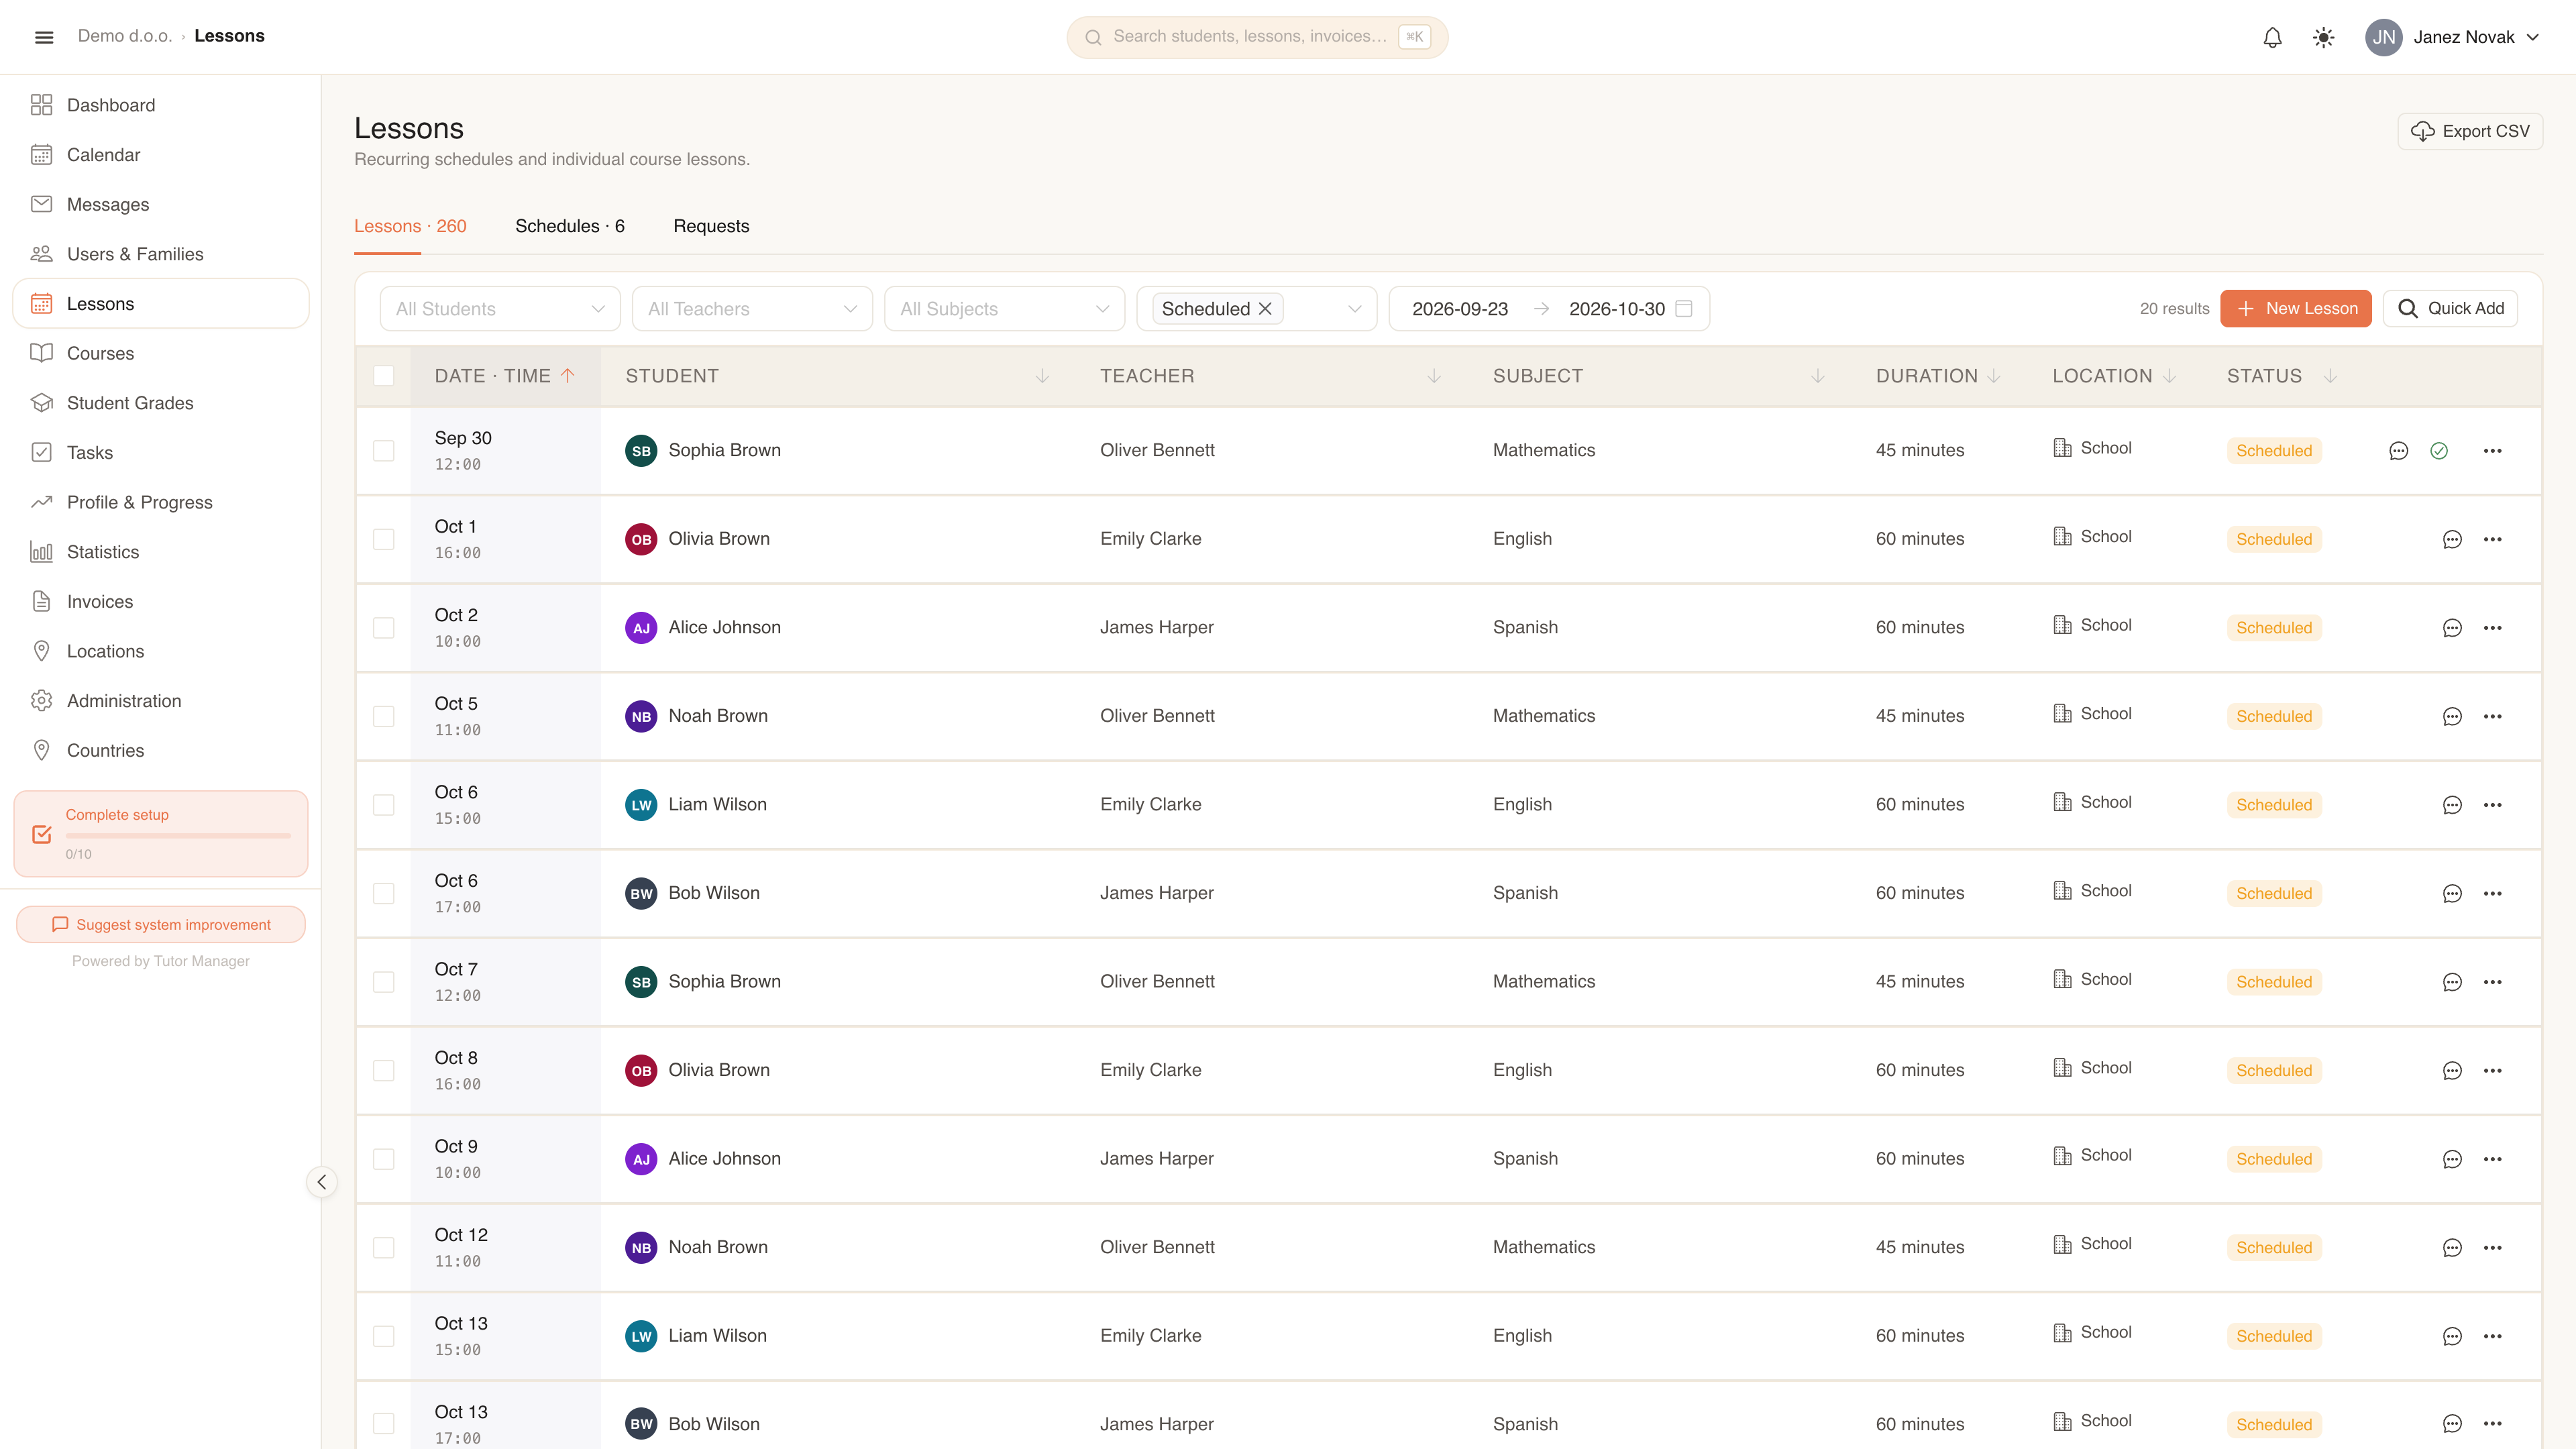Click the New Lesson button
This screenshot has height=1449, width=2576.
tap(2296, 309)
